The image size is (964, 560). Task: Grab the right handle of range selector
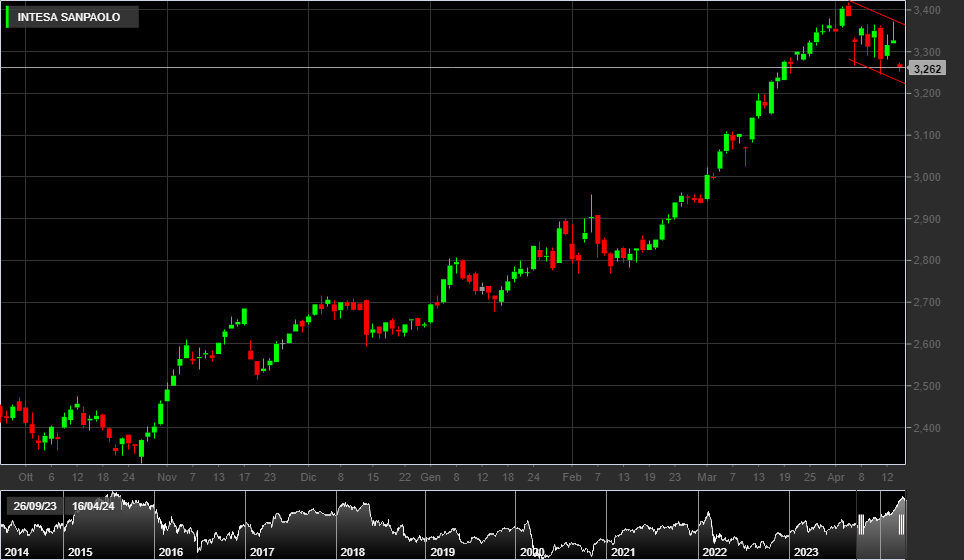[901, 524]
